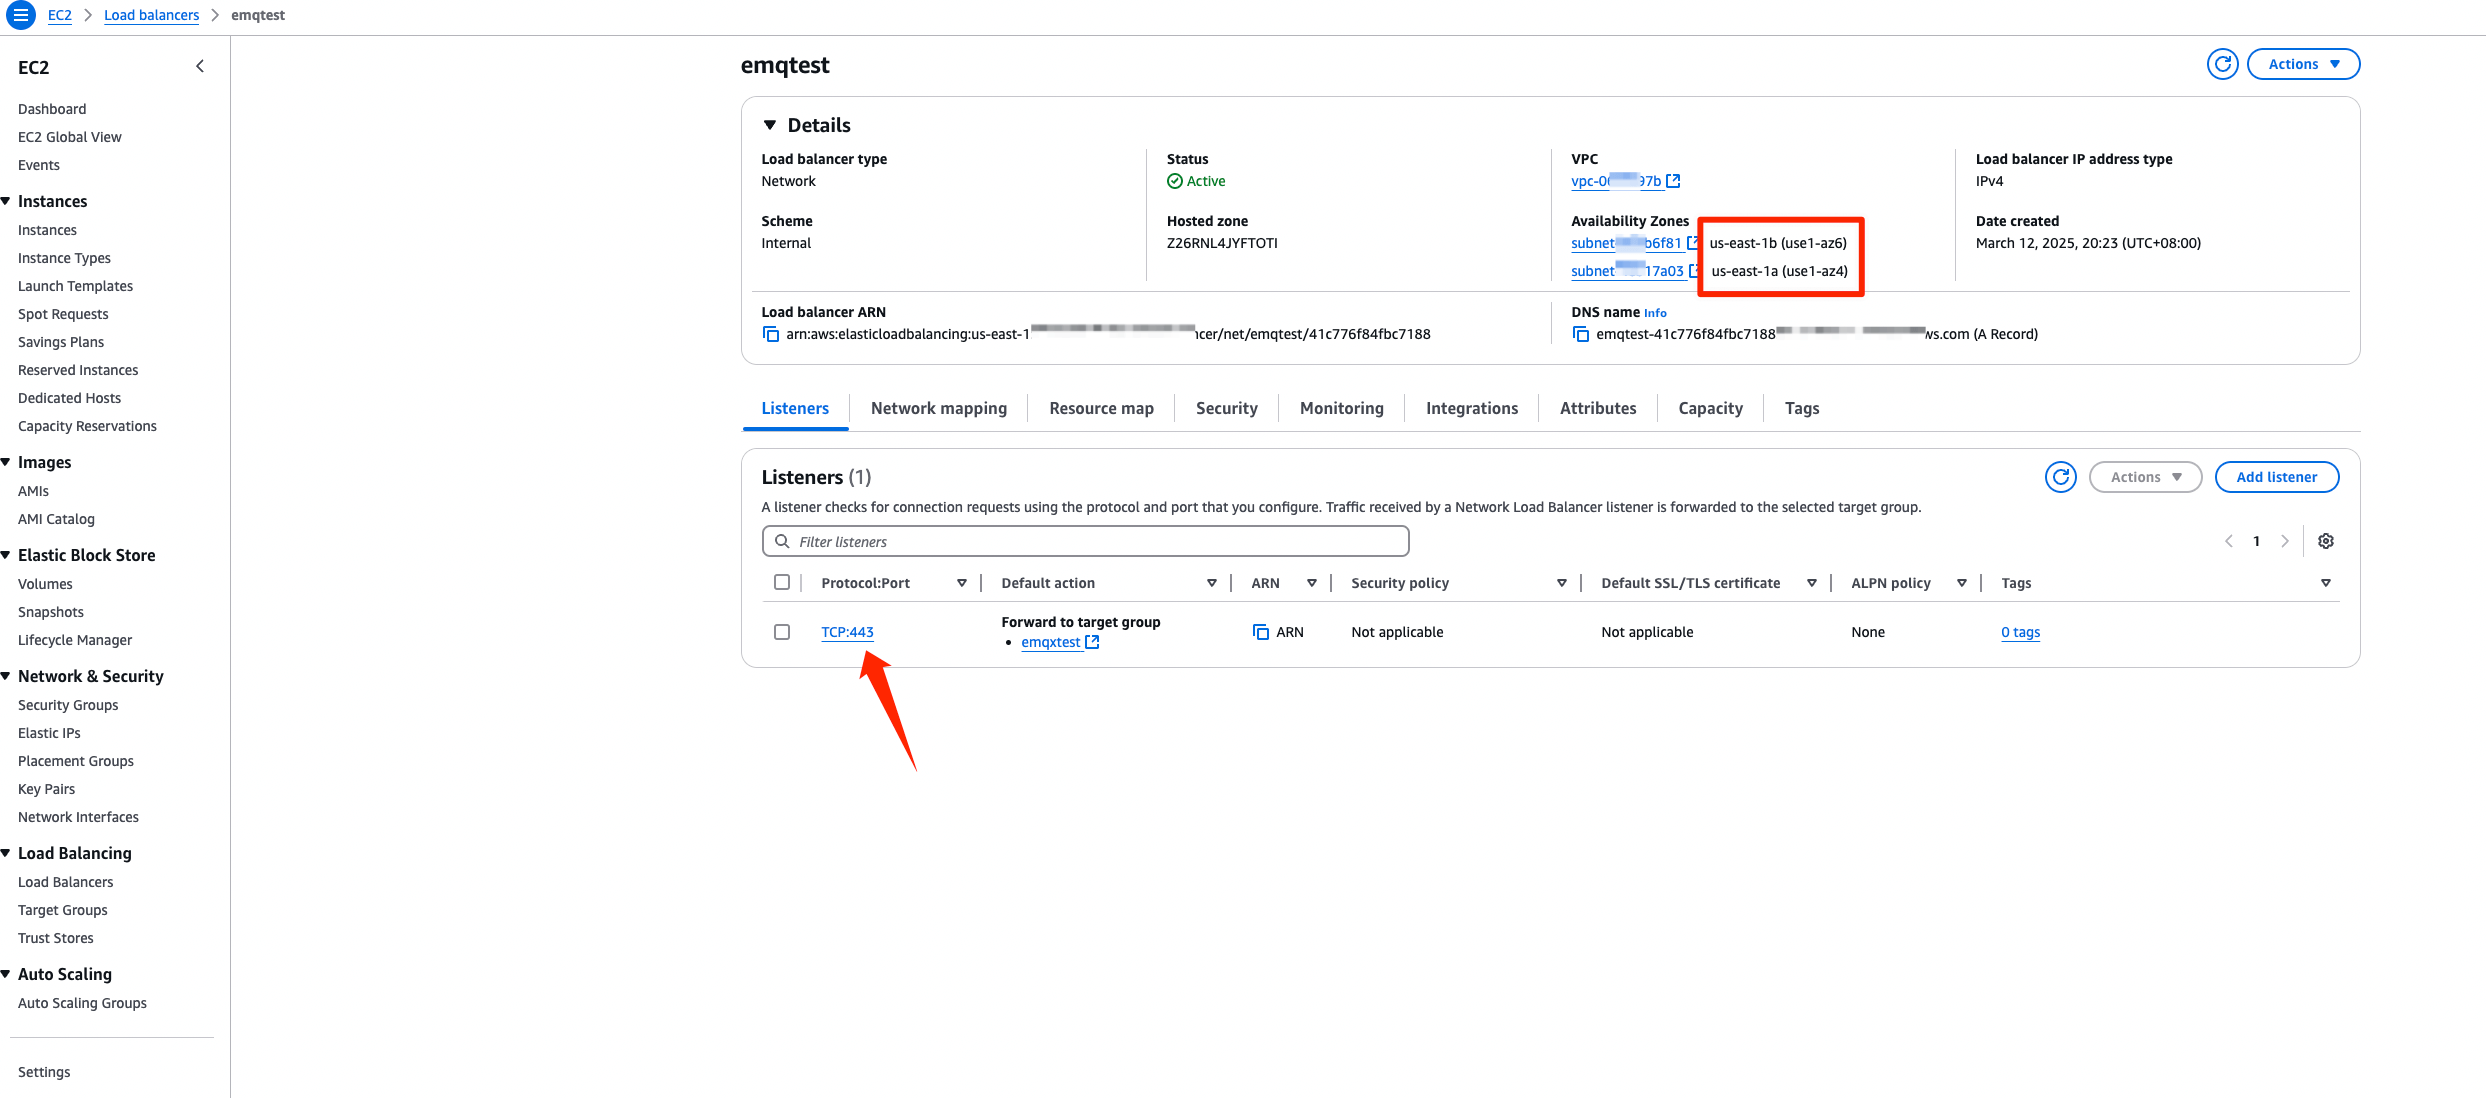Viewport: 2486px width, 1098px height.
Task: Copy the load balancer ARN
Action: 771,334
